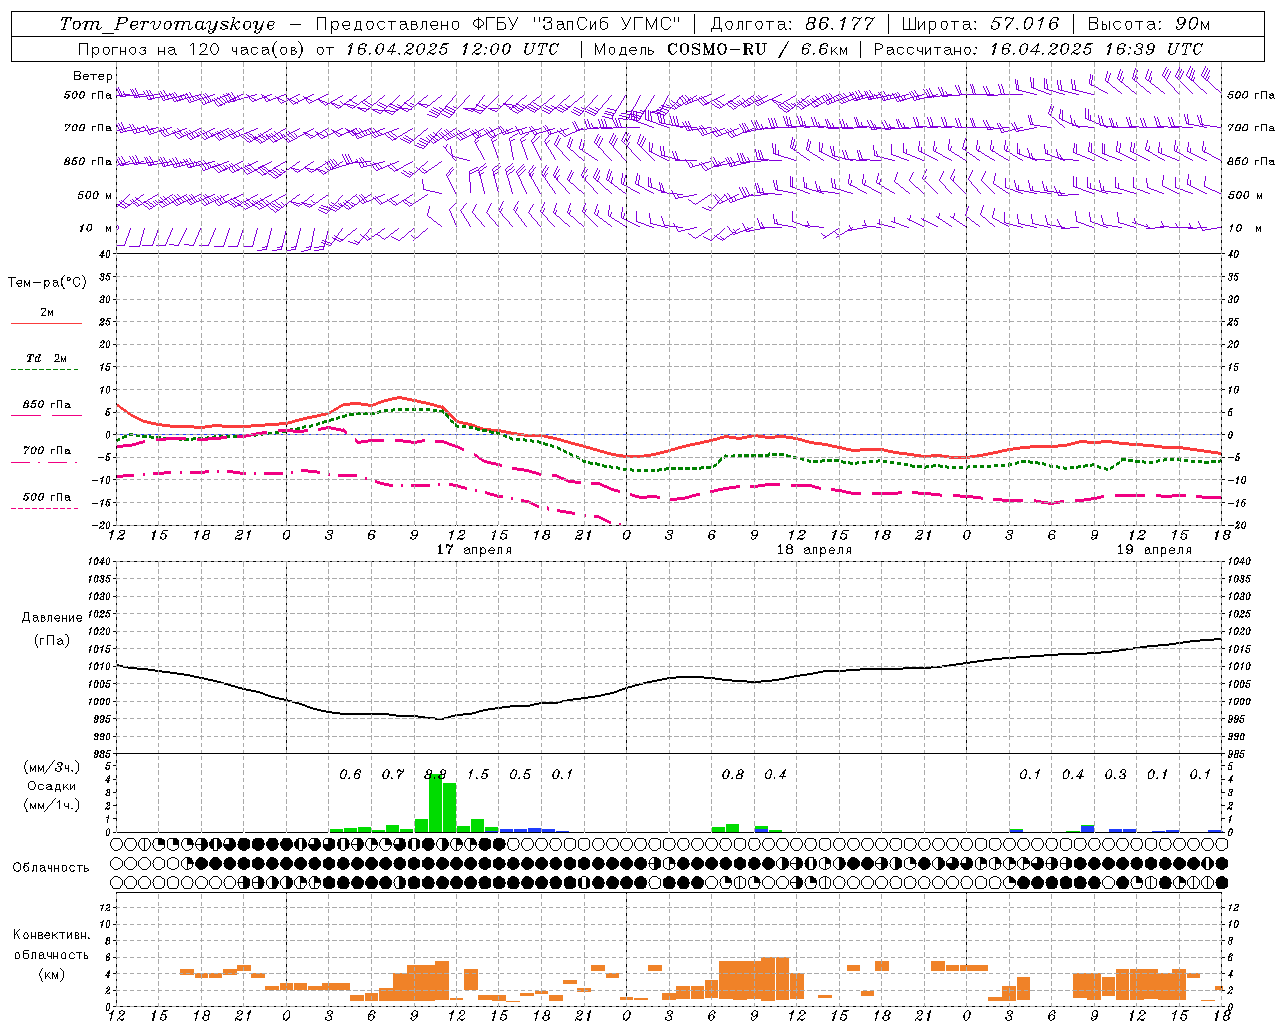Click the "2м" temperature legend entry

pyautogui.click(x=47, y=313)
